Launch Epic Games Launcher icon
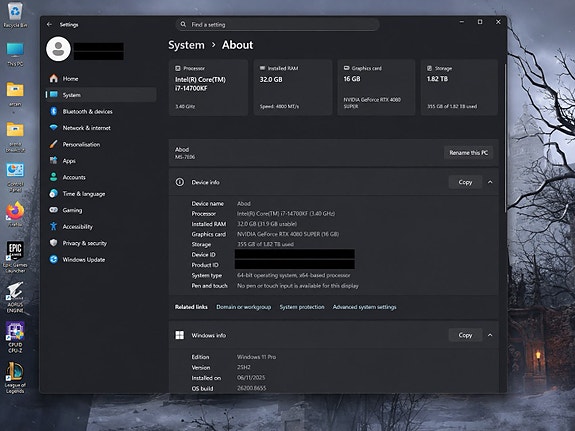 pyautogui.click(x=15, y=256)
